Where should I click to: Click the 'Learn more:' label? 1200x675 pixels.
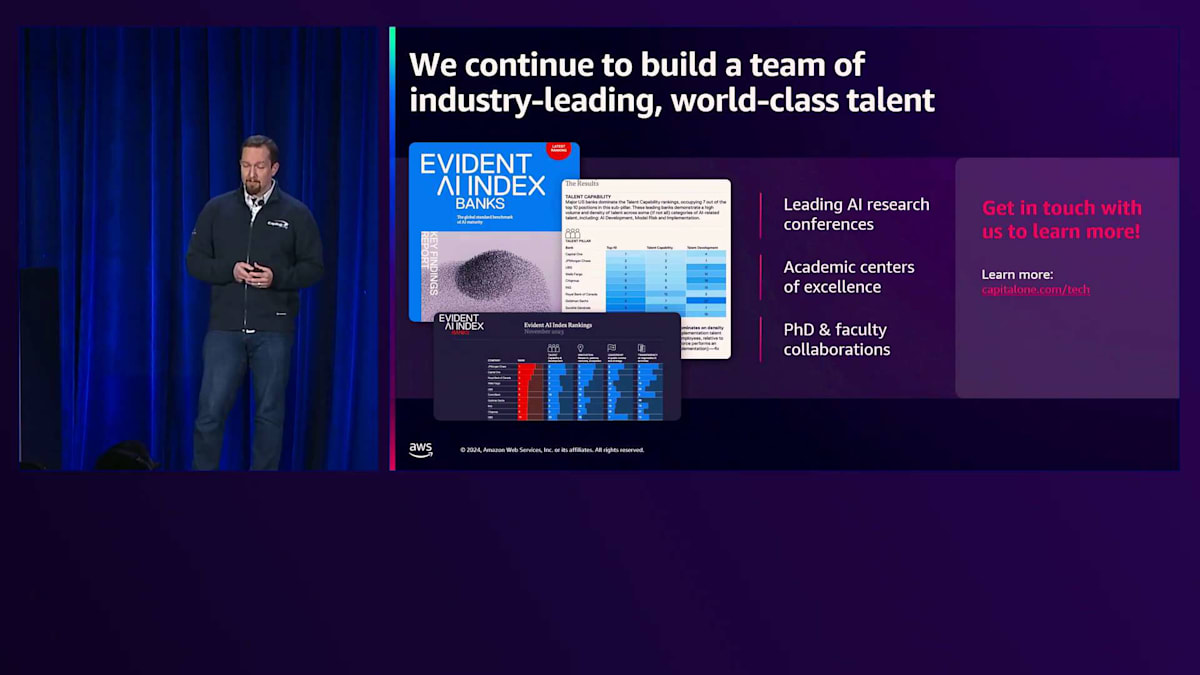pos(1017,274)
